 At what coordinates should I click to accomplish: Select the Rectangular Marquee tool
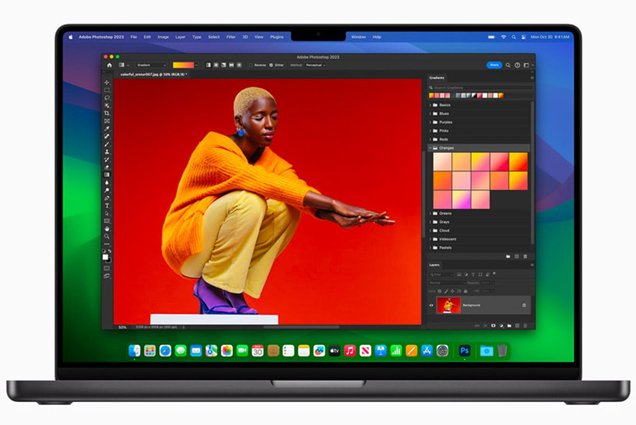(x=107, y=90)
